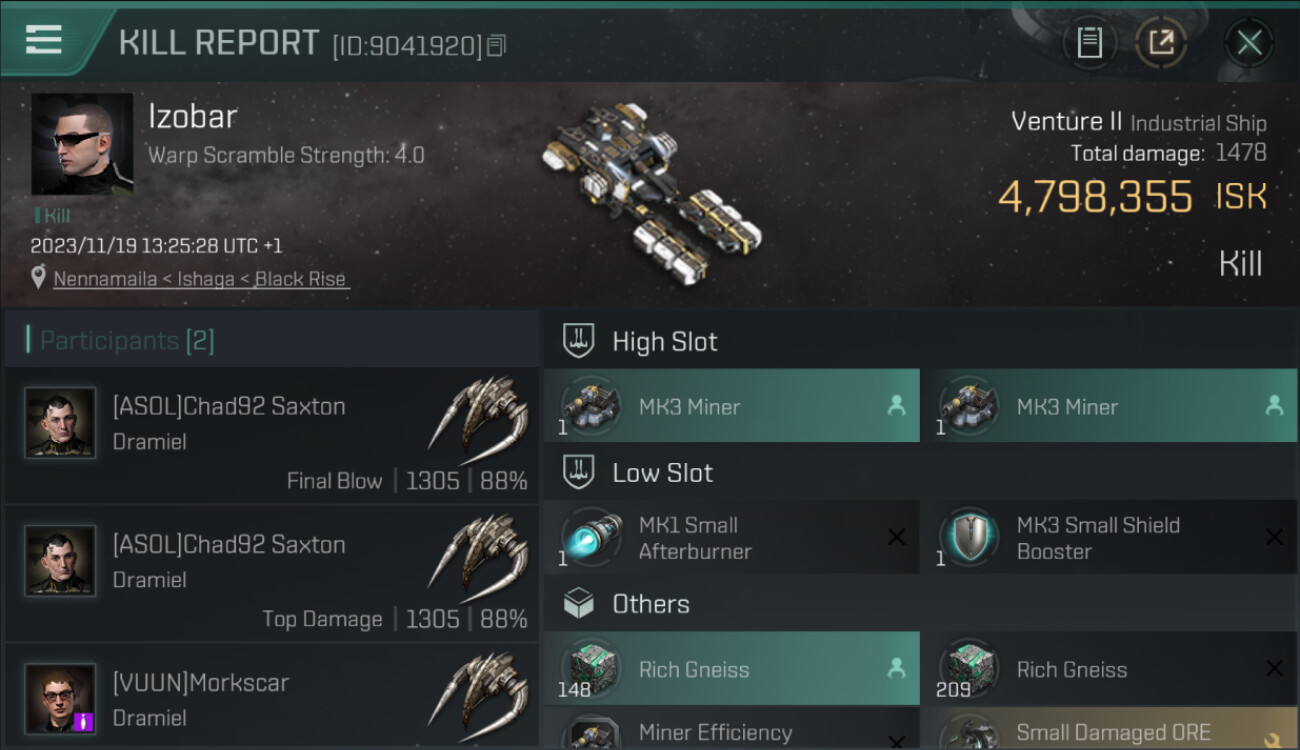Select the first MK3 Miner module
1300x750 pixels.
click(x=731, y=406)
